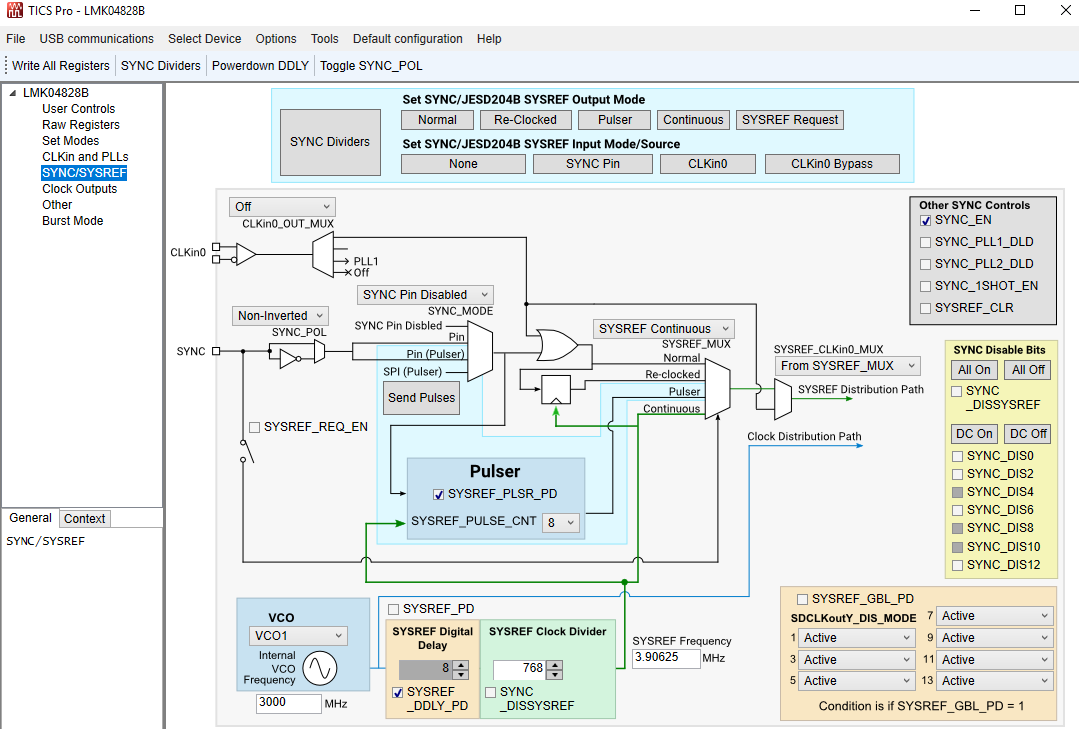The image size is (1079, 729).
Task: Open the Help menu
Action: coord(489,39)
